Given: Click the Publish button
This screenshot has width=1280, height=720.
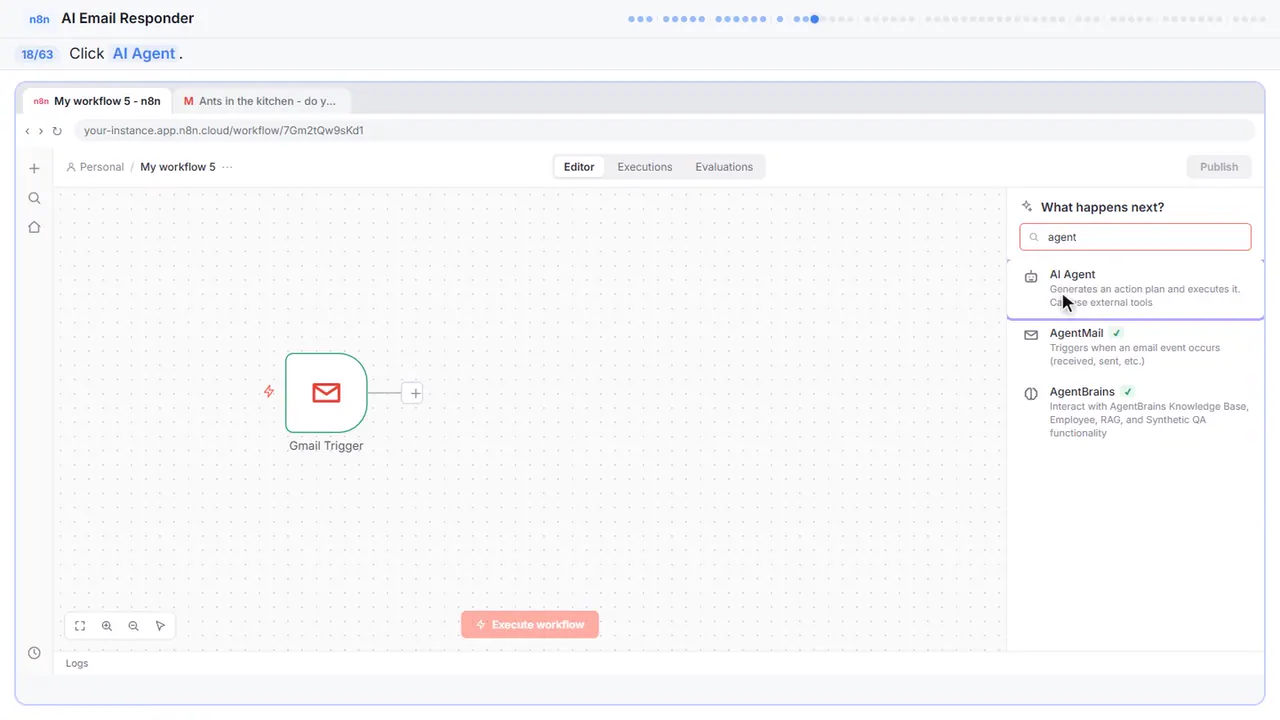Looking at the screenshot, I should point(1219,167).
